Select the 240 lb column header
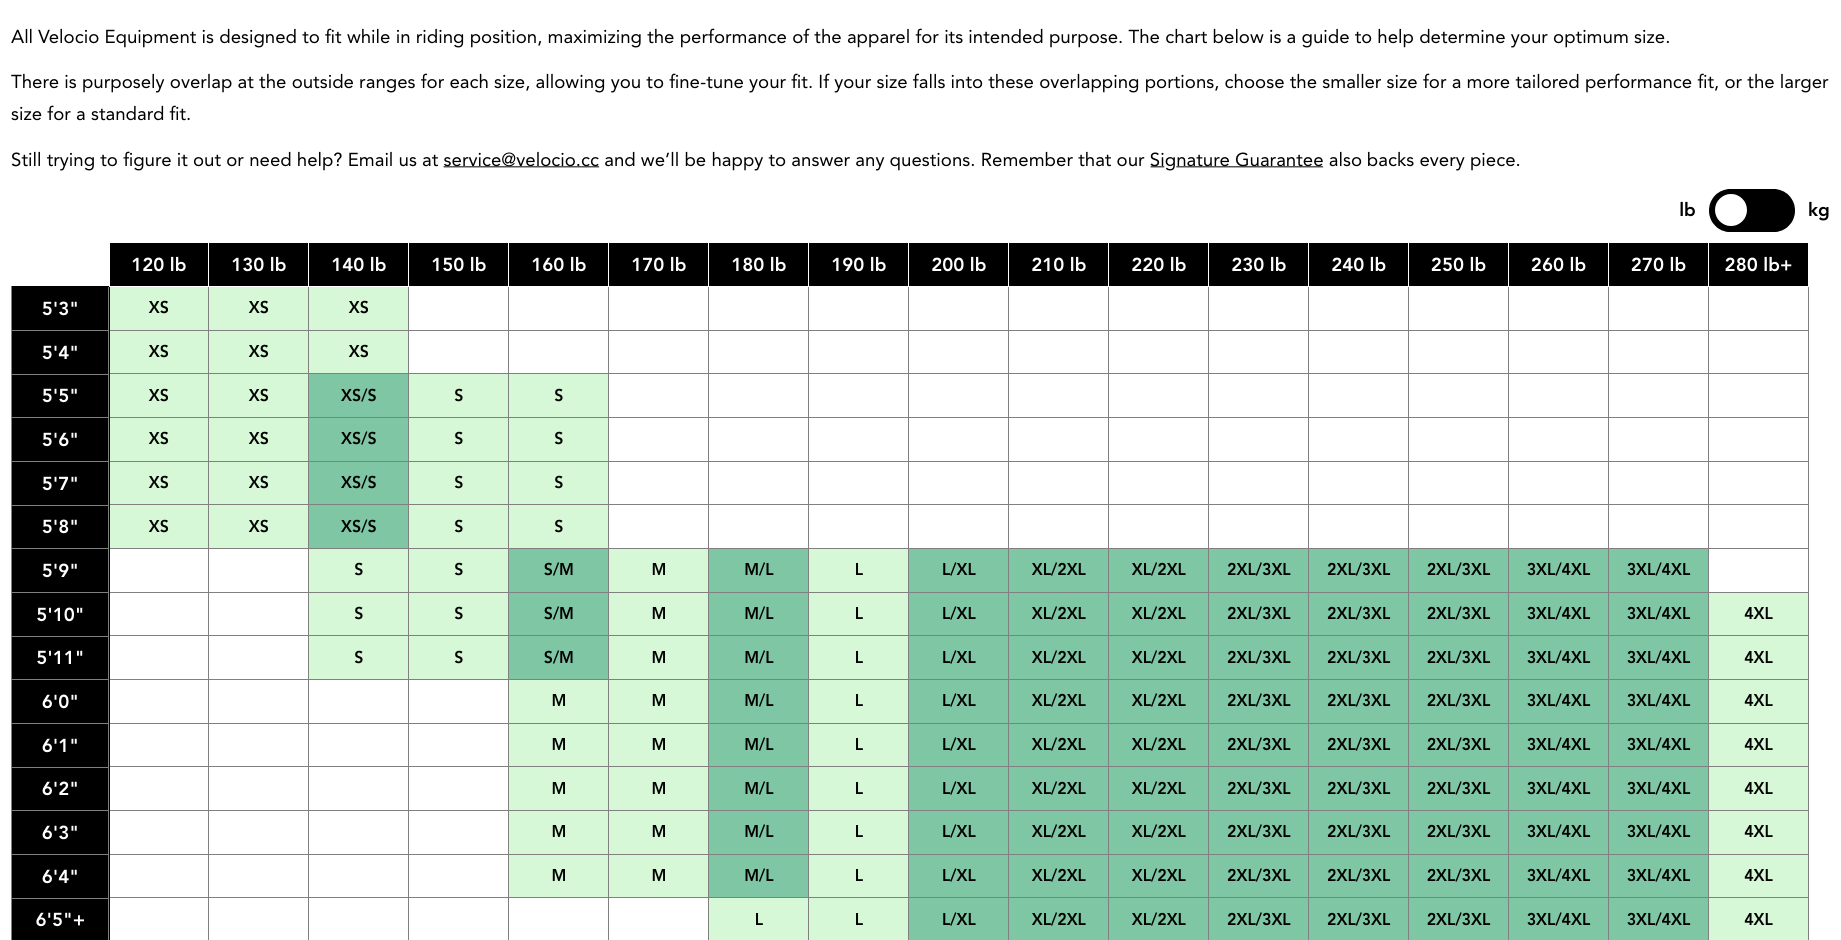The image size is (1841, 940). point(1358,265)
